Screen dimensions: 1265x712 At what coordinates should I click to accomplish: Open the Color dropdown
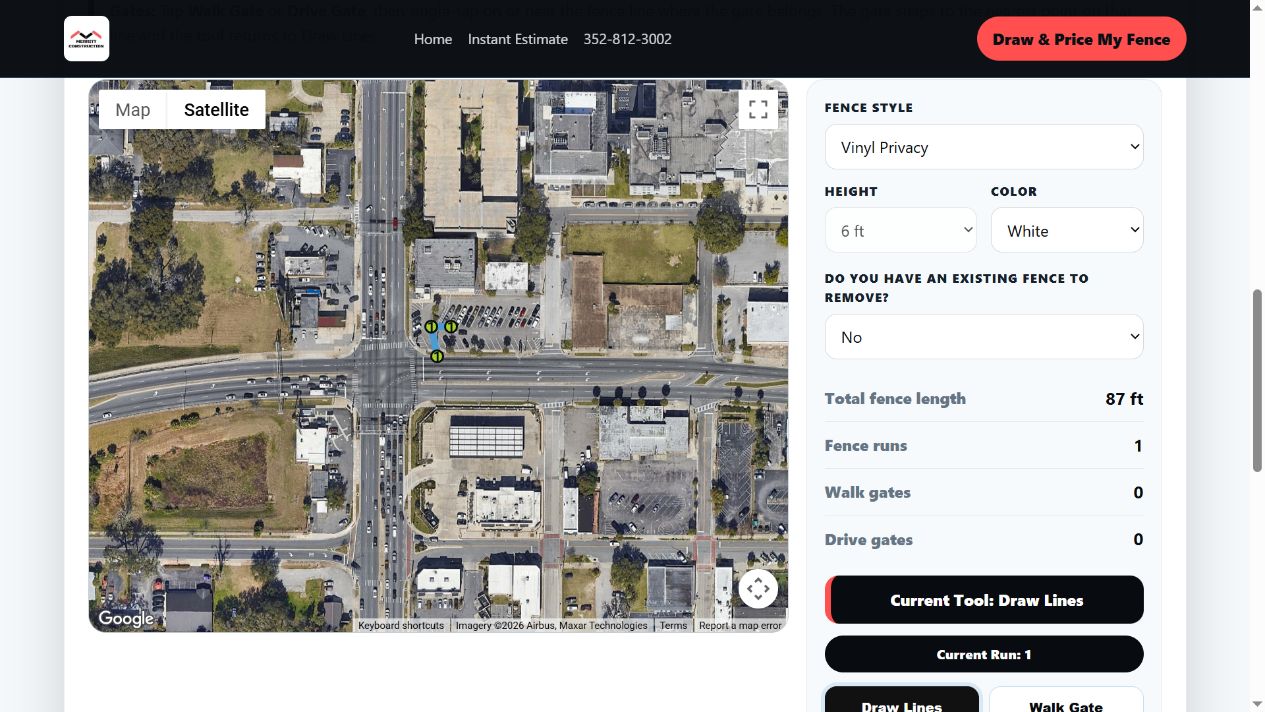(x=1067, y=230)
